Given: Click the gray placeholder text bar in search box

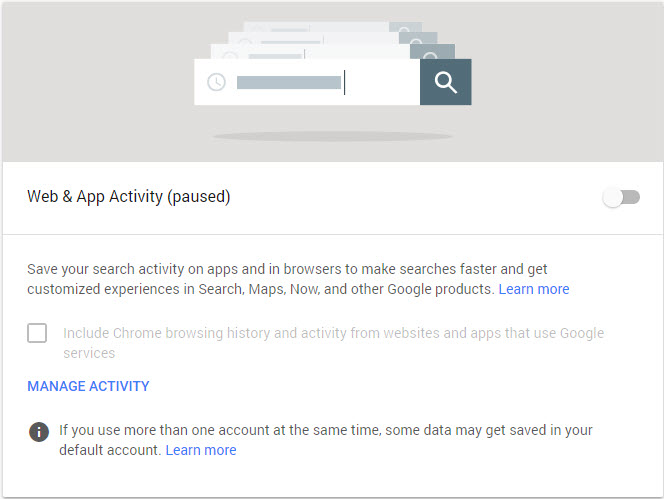Looking at the screenshot, I should click(288, 82).
